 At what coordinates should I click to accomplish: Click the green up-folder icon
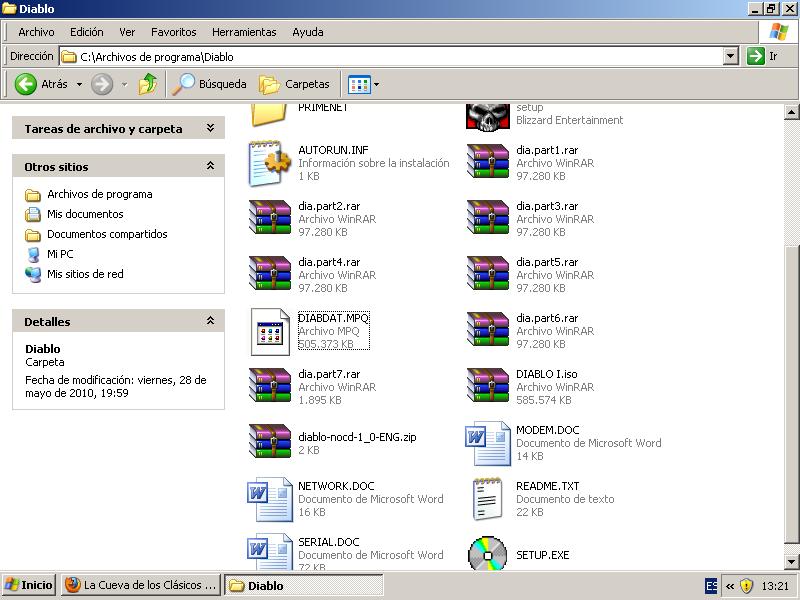click(x=147, y=84)
